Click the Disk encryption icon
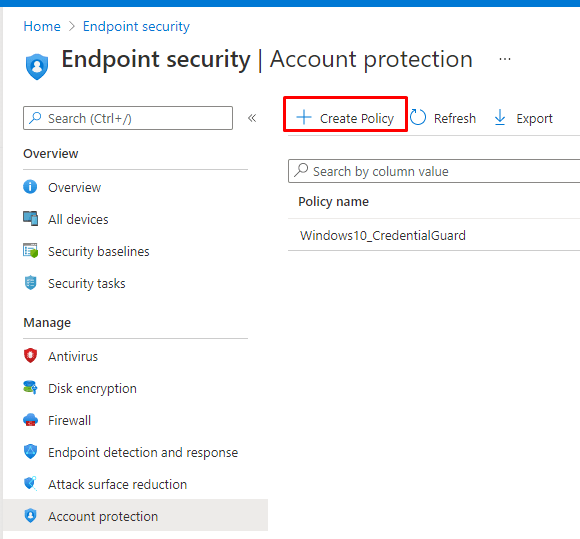 click(x=30, y=387)
